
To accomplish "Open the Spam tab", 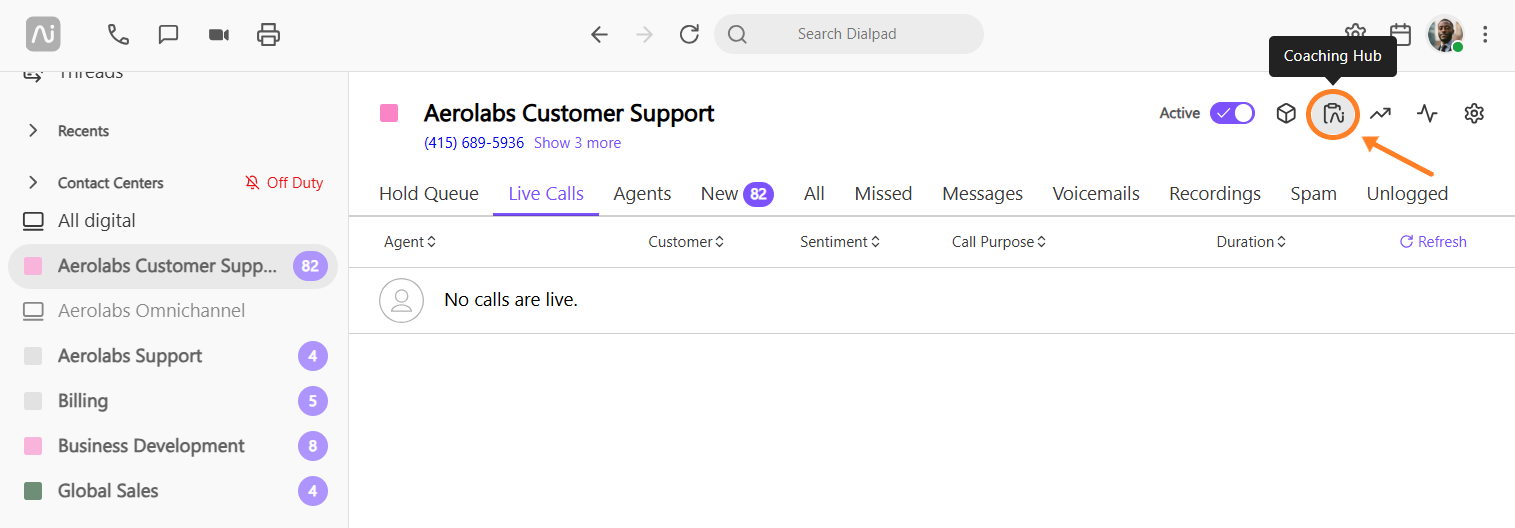I will tap(1313, 194).
